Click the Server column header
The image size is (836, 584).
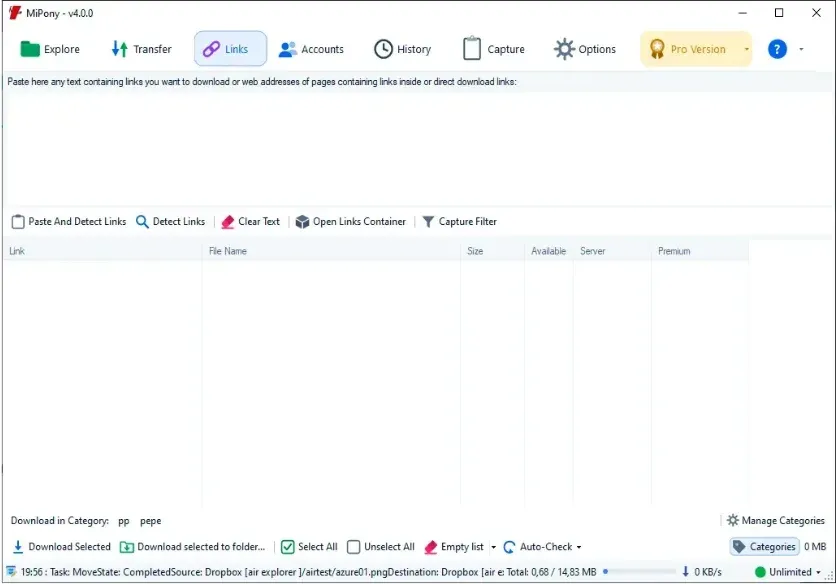pyautogui.click(x=612, y=251)
